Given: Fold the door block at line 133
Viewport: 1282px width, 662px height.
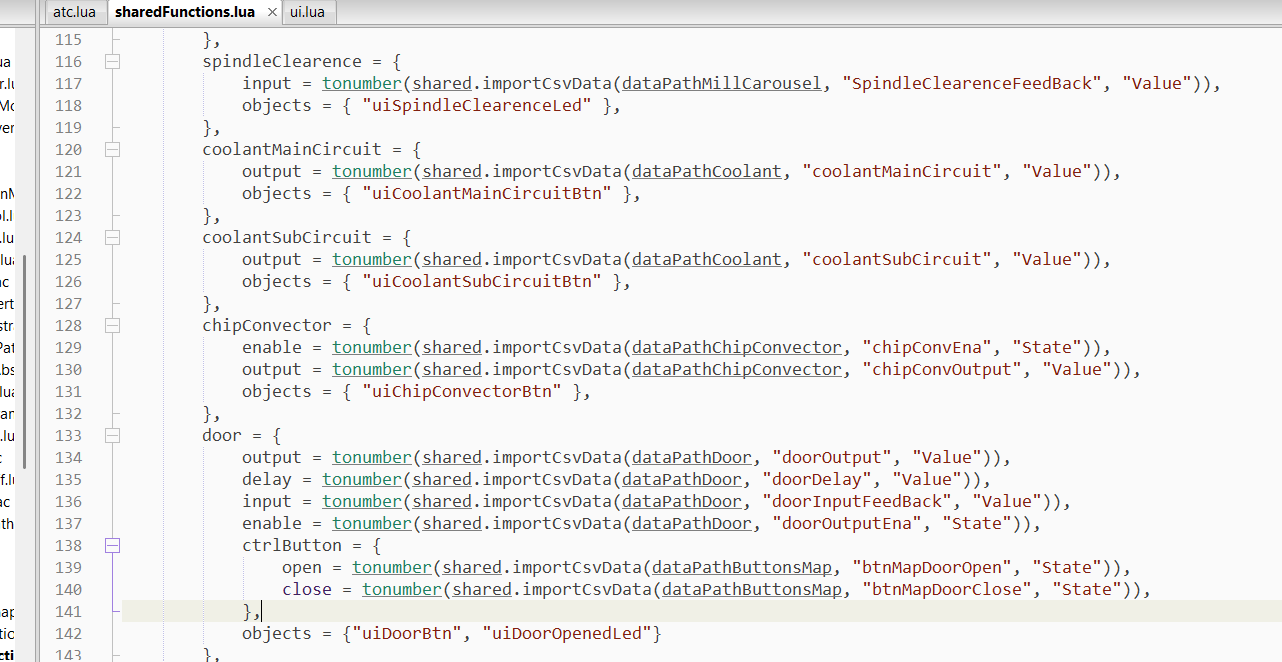Looking at the screenshot, I should point(112,436).
